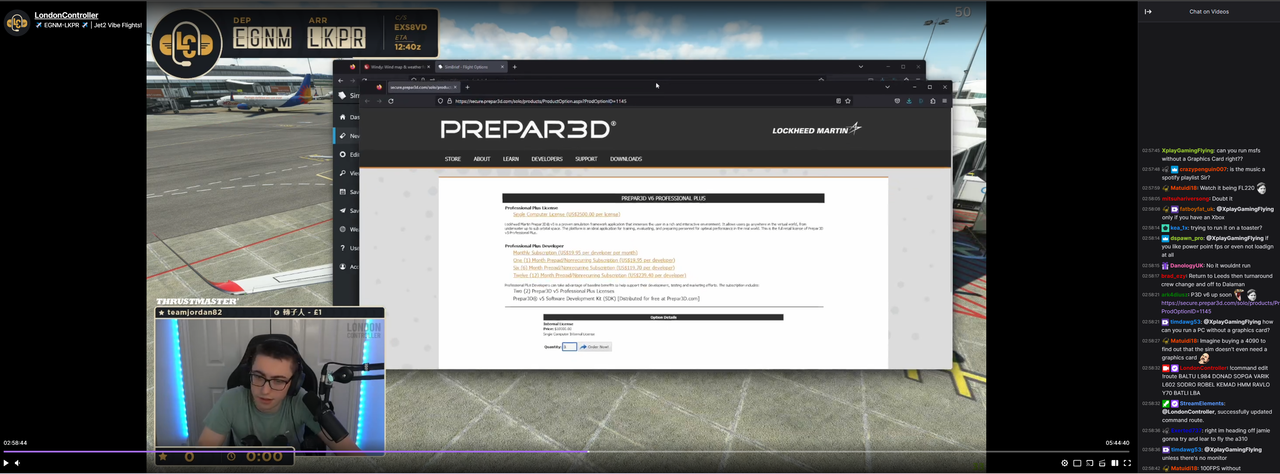This screenshot has width=1280, height=474.
Task: Open Firefox menu in Prepar3D window
Action: [x=944, y=100]
